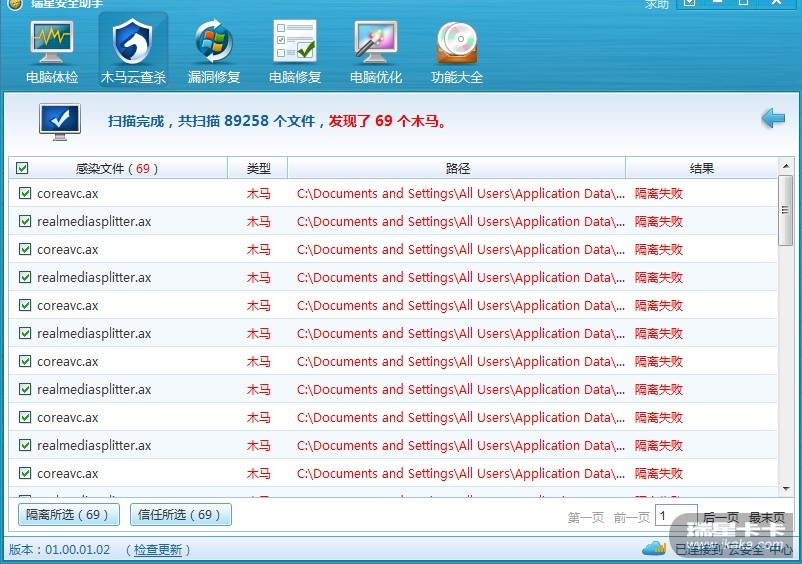Uncheck third coreavc.ax row checkbox

[25, 305]
